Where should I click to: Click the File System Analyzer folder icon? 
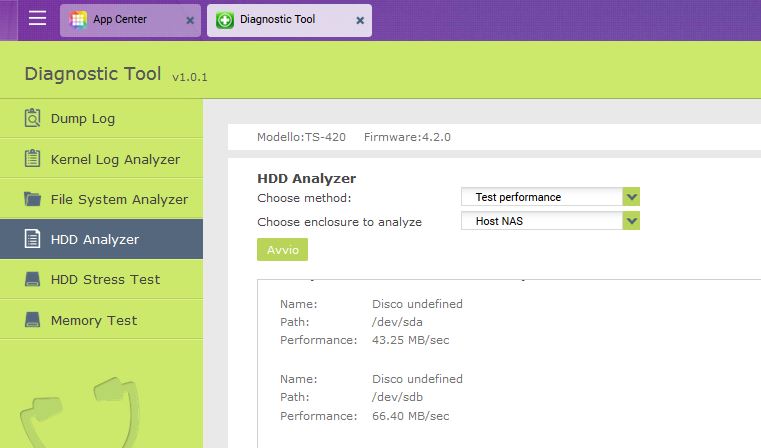click(x=33, y=199)
